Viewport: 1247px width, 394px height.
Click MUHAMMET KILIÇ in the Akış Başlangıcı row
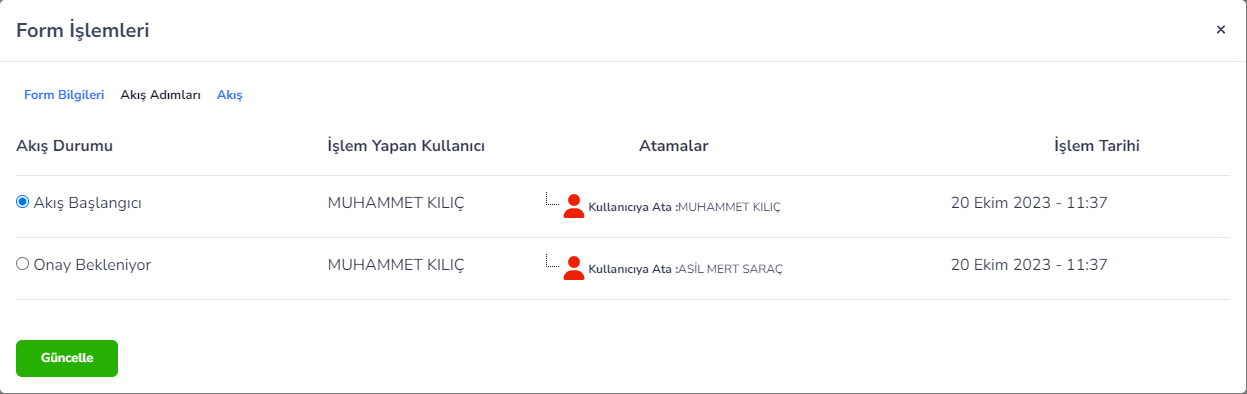[396, 203]
